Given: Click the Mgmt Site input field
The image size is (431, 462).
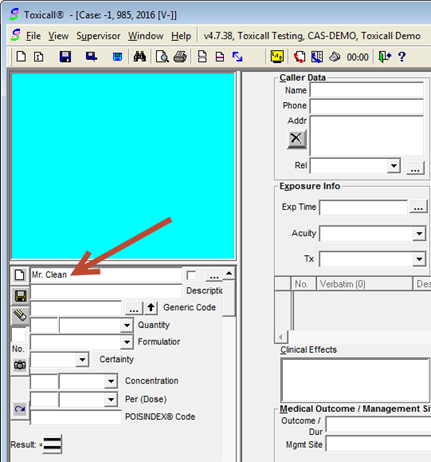Looking at the screenshot, I should point(378,444).
